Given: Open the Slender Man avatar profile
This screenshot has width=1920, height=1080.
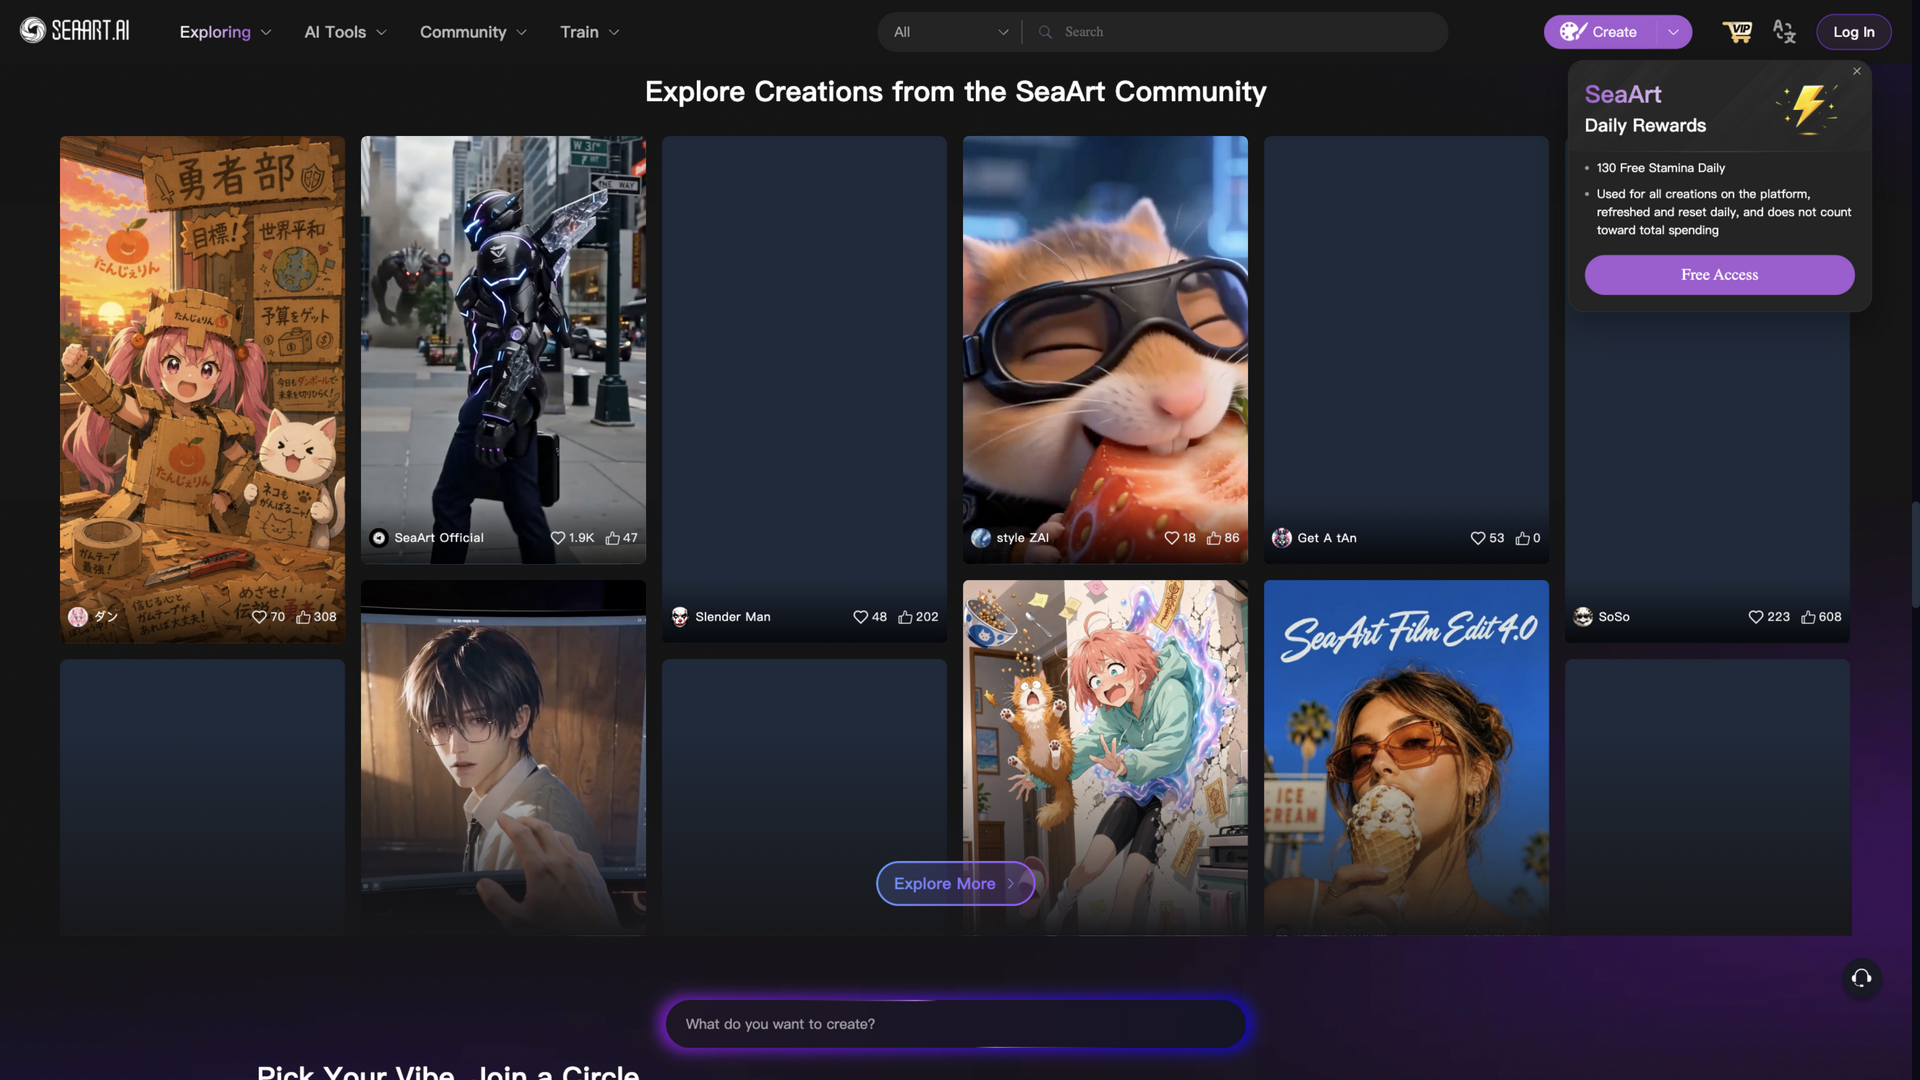Looking at the screenshot, I should pos(680,617).
